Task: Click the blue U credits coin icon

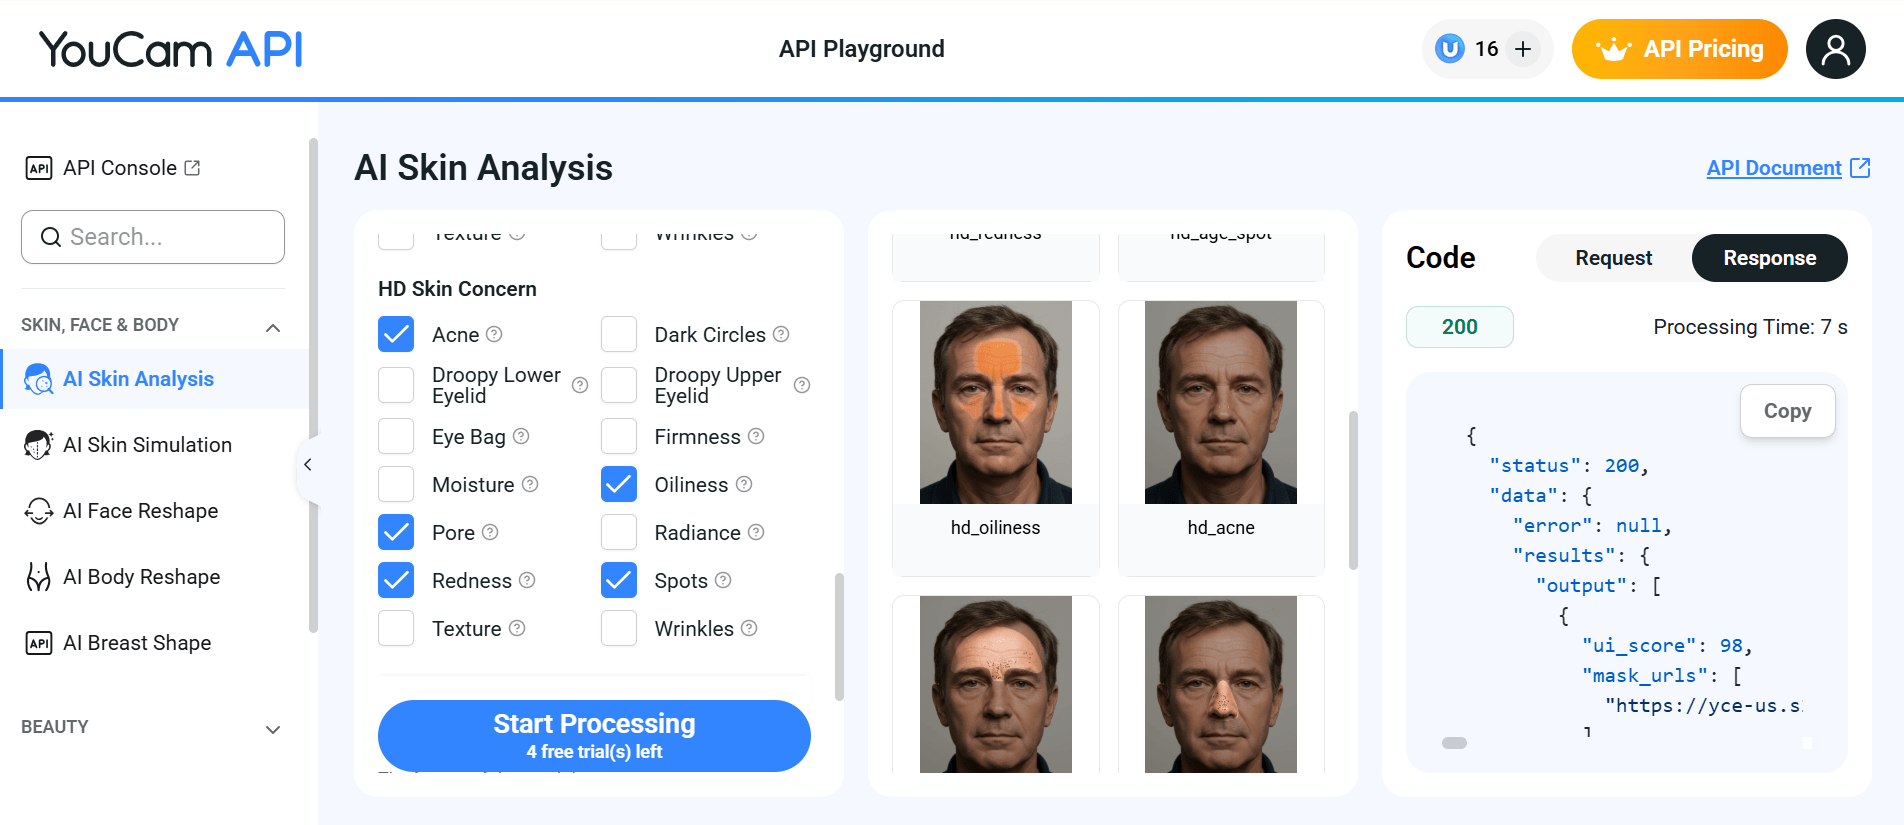Action: click(x=1449, y=49)
